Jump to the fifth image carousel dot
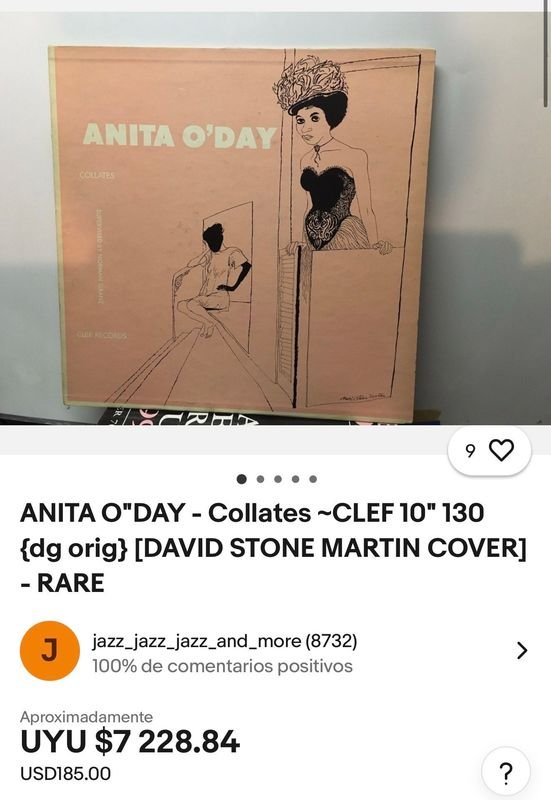The height and width of the screenshot is (800, 551). 313,479
